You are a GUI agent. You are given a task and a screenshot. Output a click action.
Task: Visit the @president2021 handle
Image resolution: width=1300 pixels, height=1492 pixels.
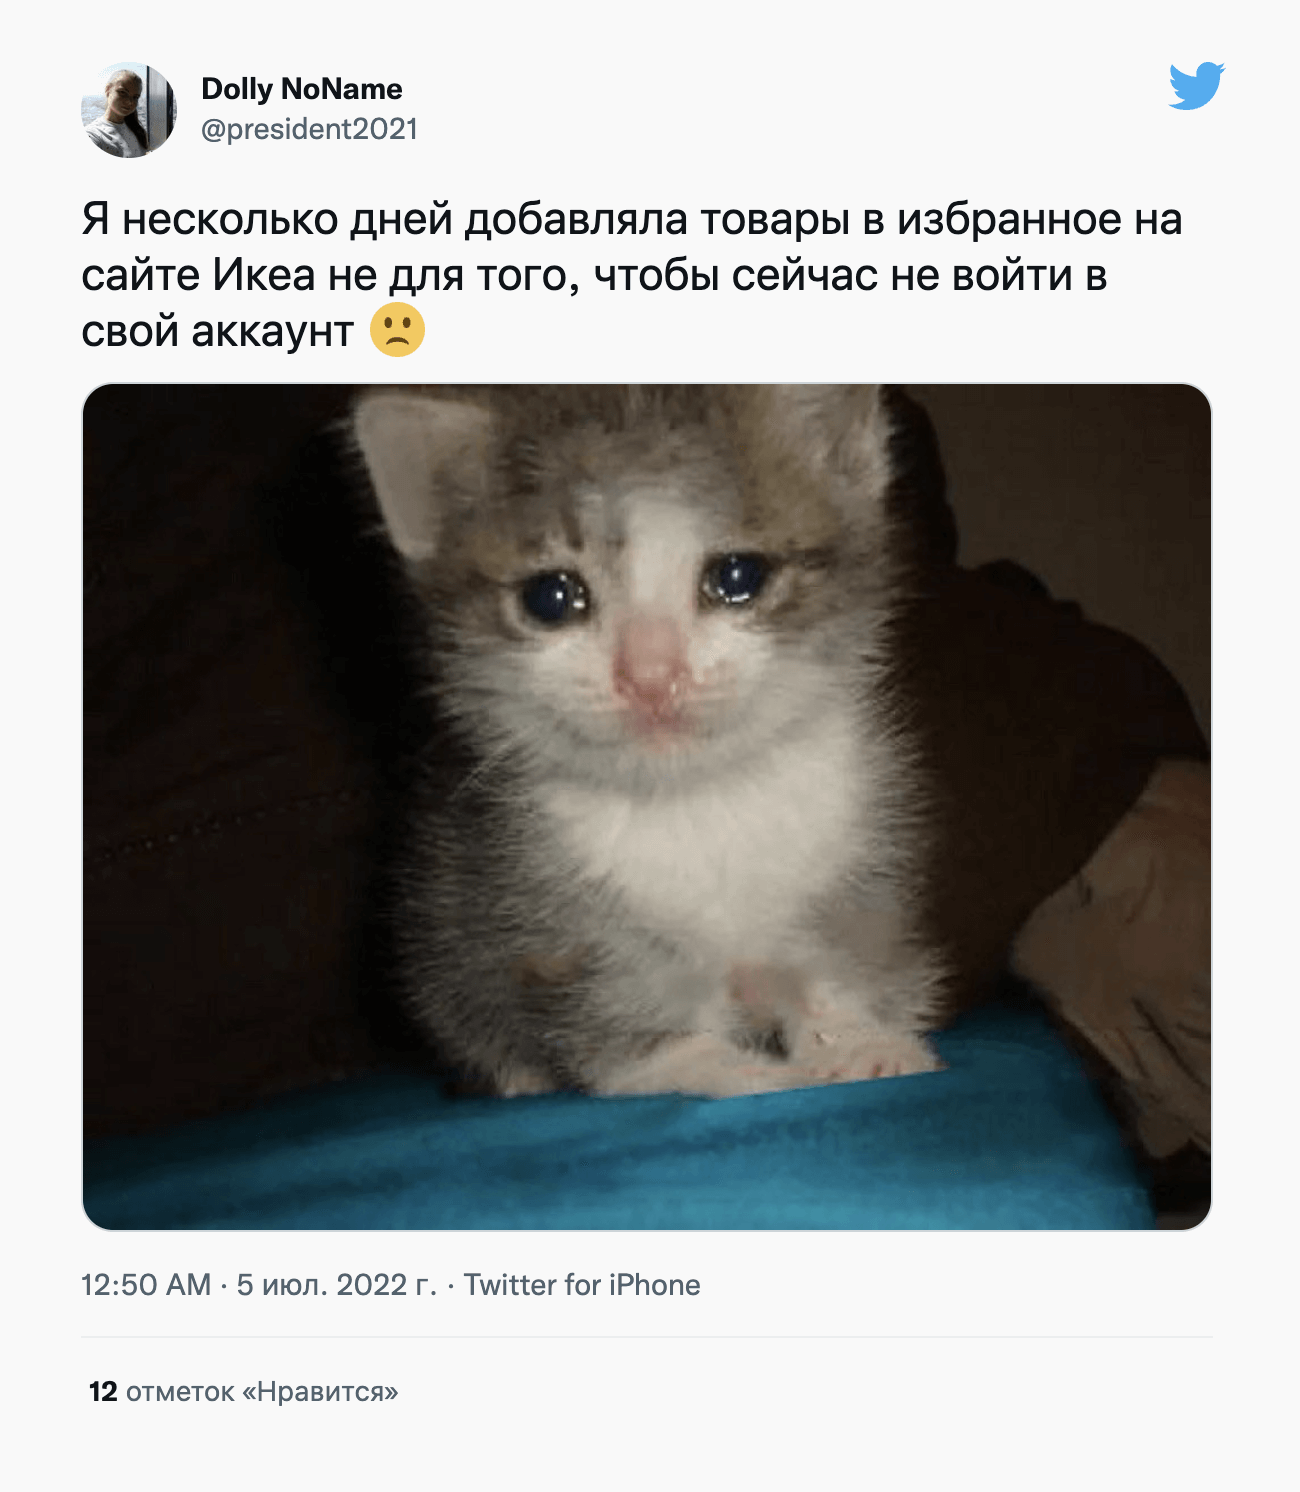[x=309, y=129]
